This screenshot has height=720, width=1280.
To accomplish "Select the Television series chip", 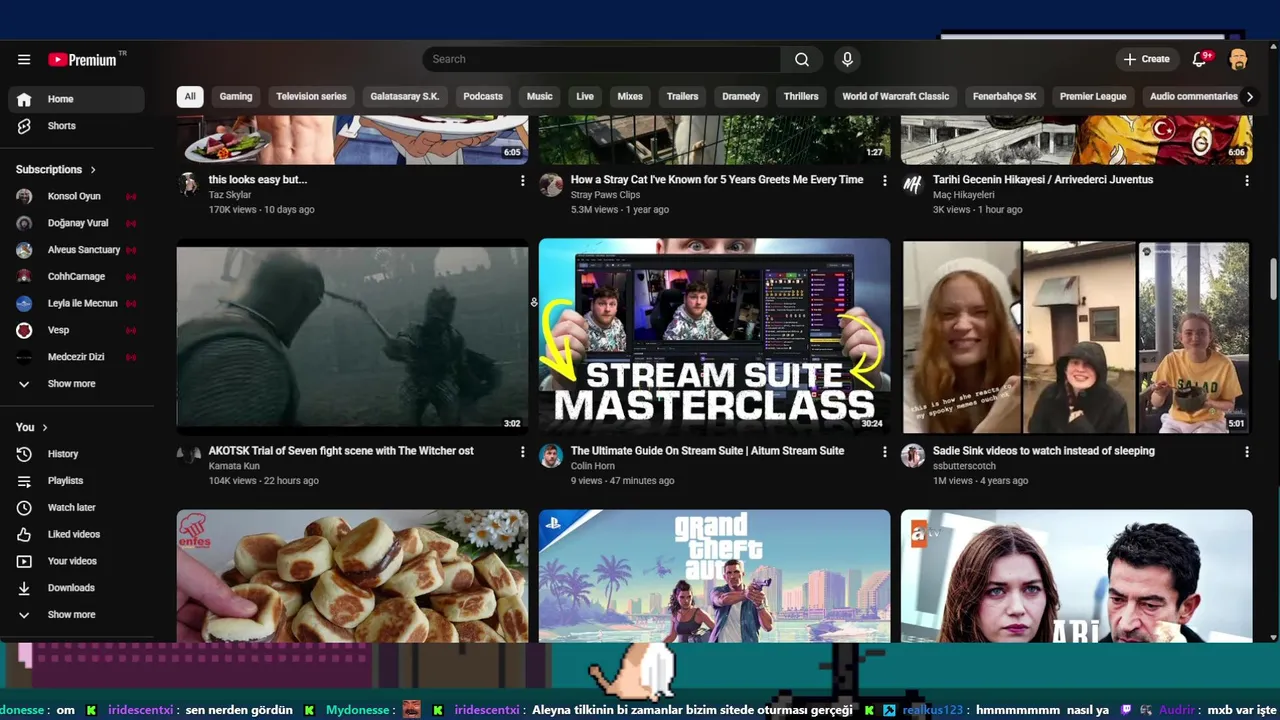I will 311,97.
